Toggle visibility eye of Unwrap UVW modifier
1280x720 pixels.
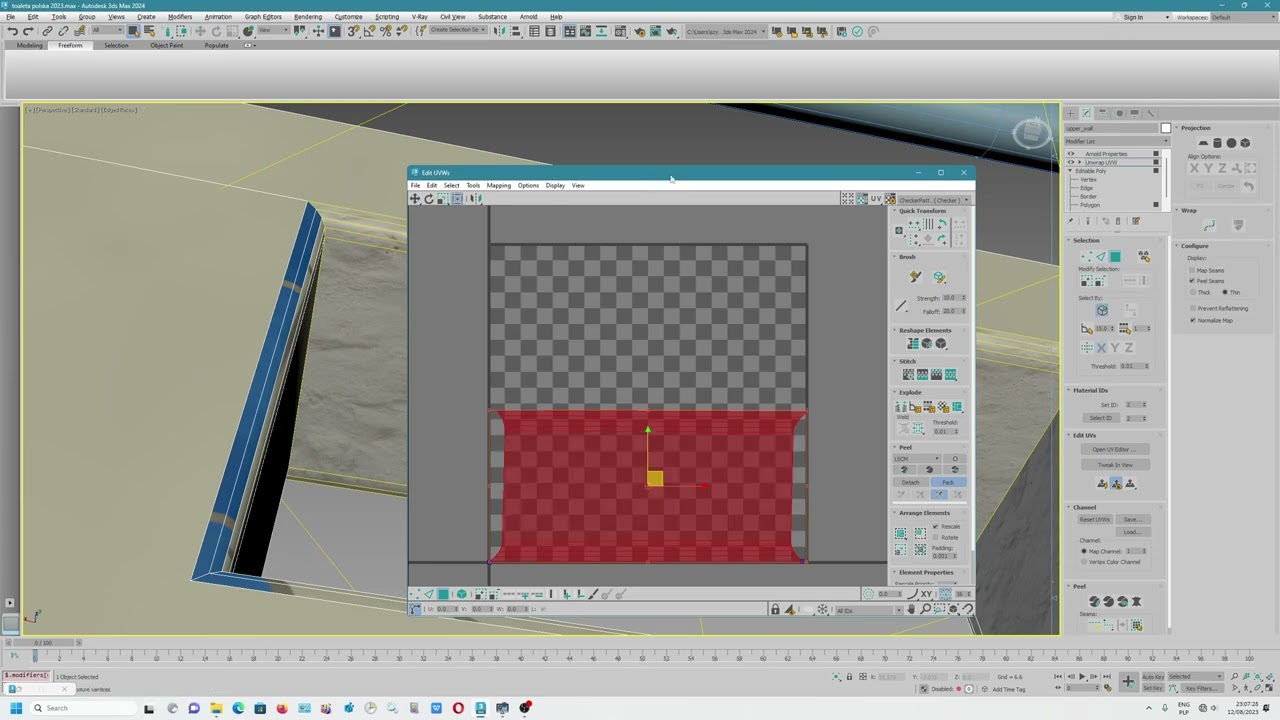point(1071,162)
